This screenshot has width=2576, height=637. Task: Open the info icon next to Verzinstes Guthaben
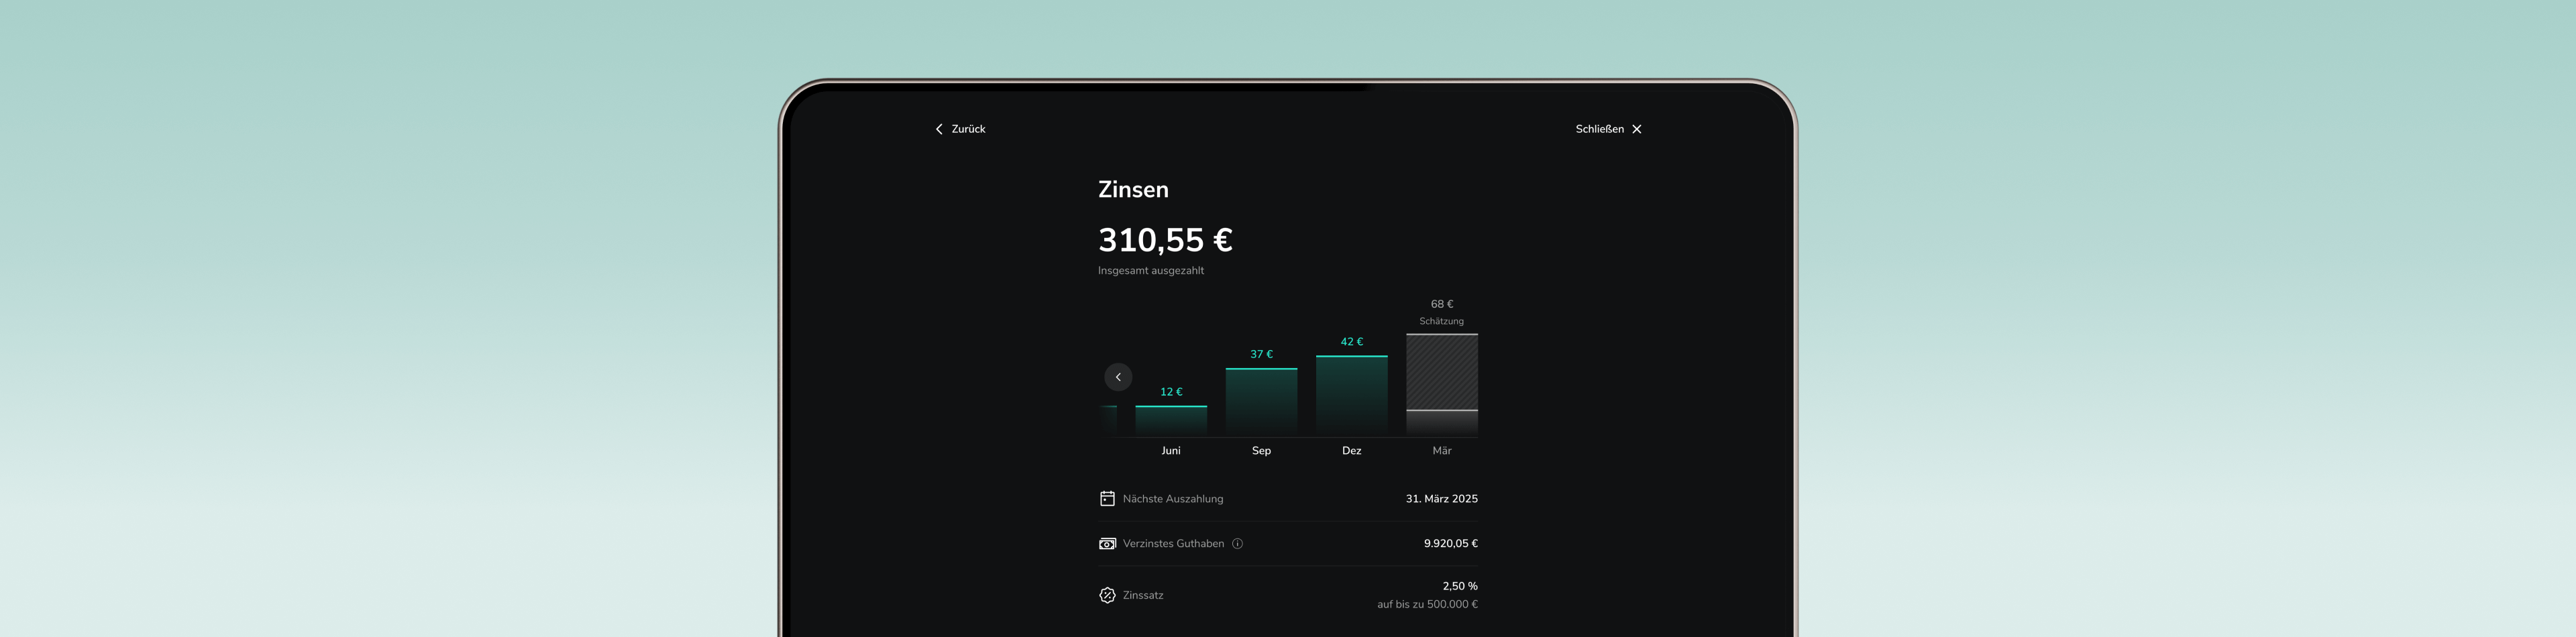[x=1237, y=544]
